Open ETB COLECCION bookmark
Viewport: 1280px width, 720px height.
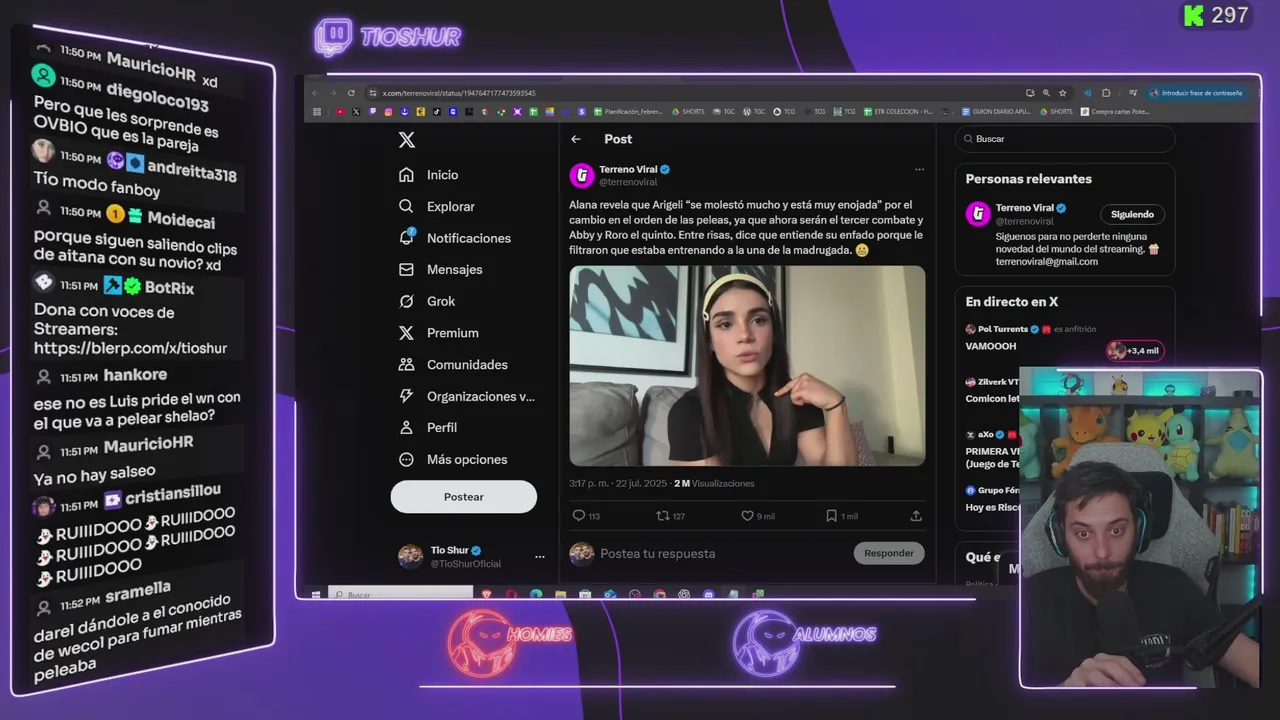click(897, 112)
